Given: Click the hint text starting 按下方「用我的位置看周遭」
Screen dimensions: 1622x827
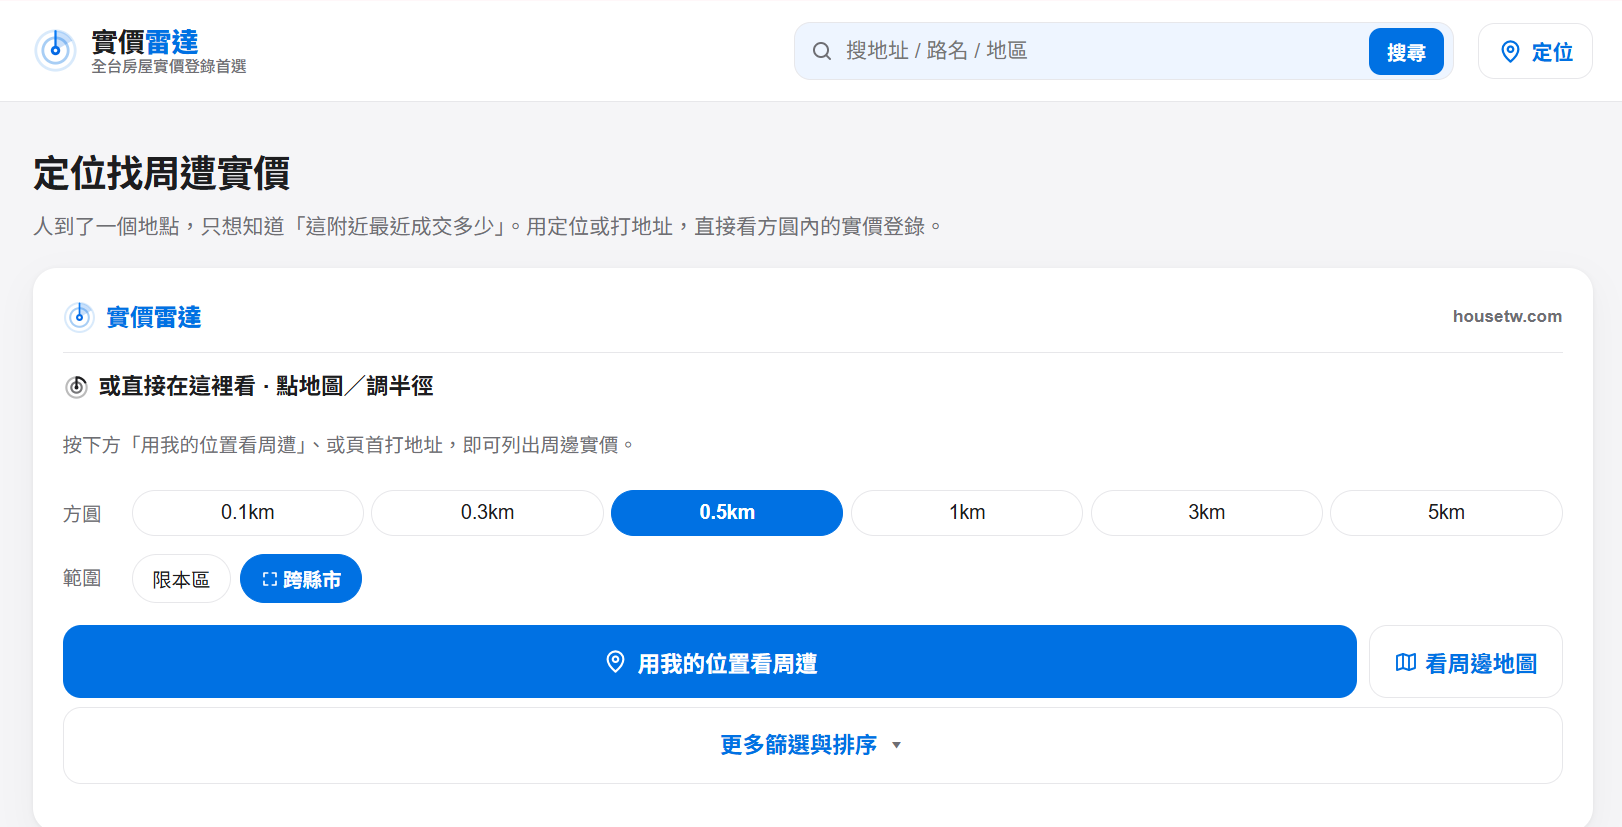Looking at the screenshot, I should click(x=349, y=445).
